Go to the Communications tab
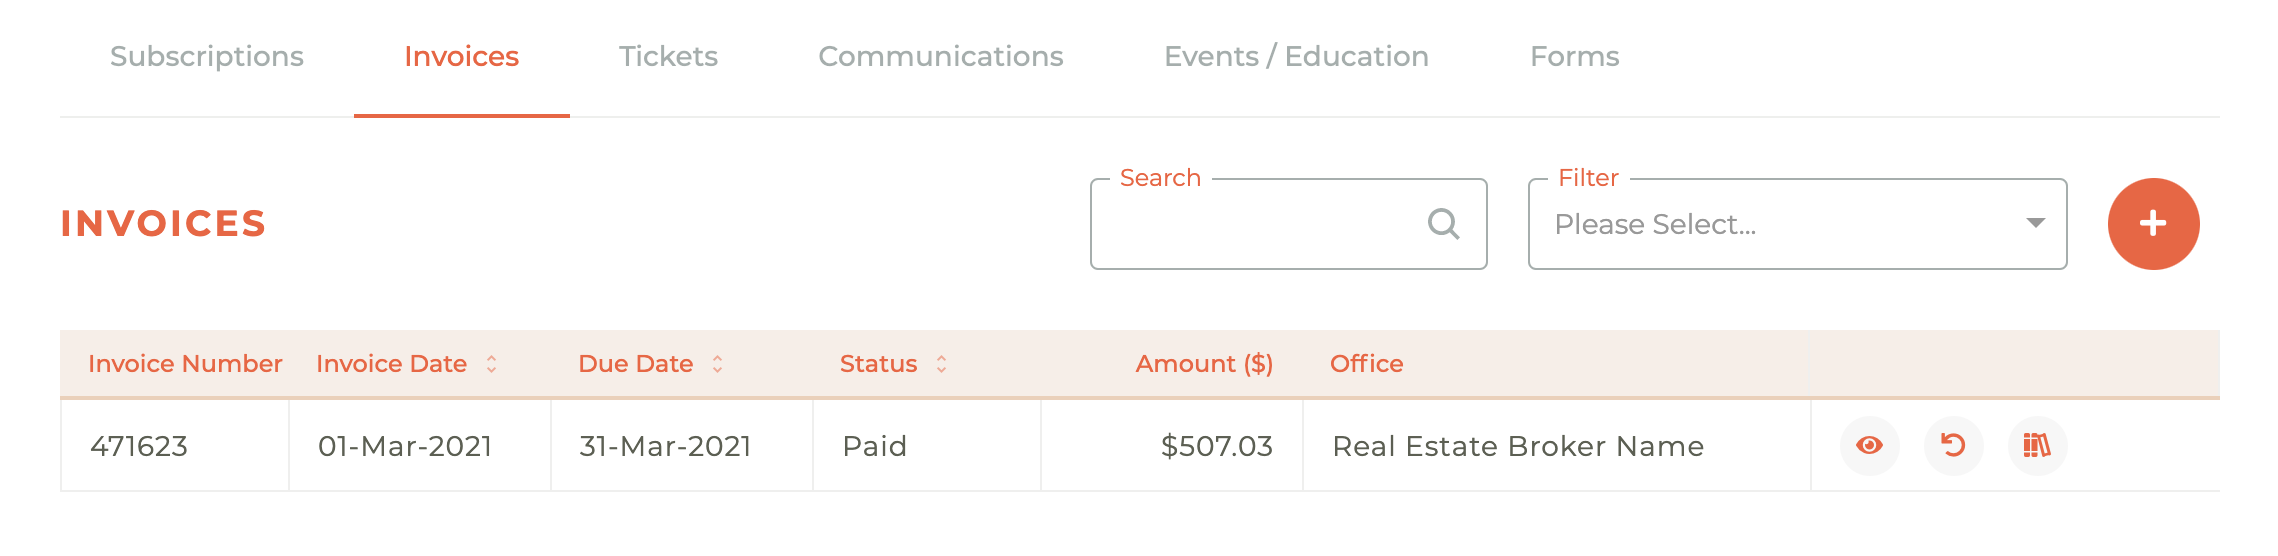This screenshot has height=556, width=2278. [940, 57]
